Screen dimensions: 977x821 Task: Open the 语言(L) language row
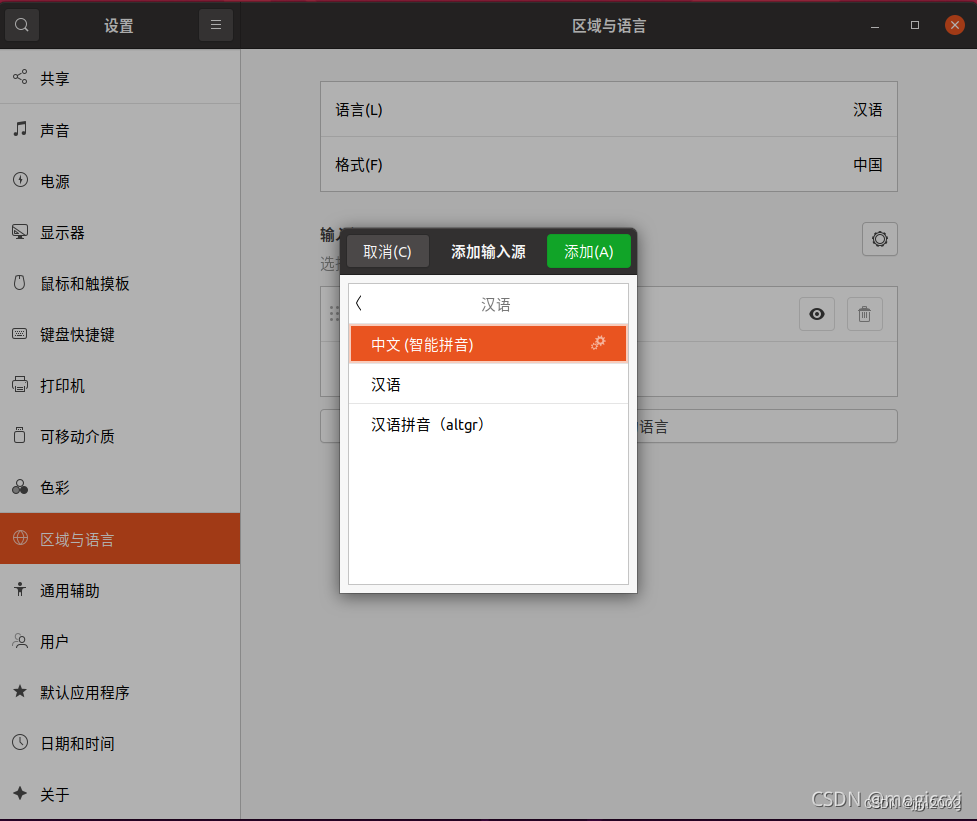(x=608, y=110)
